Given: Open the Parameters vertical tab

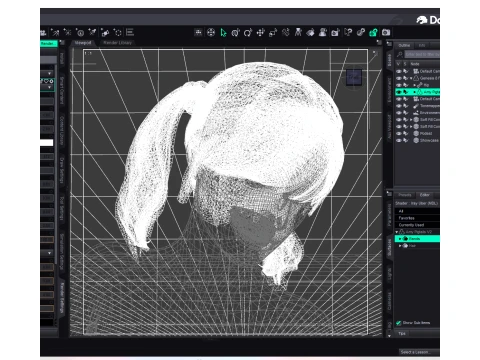Looking at the screenshot, I should pos(389,215).
